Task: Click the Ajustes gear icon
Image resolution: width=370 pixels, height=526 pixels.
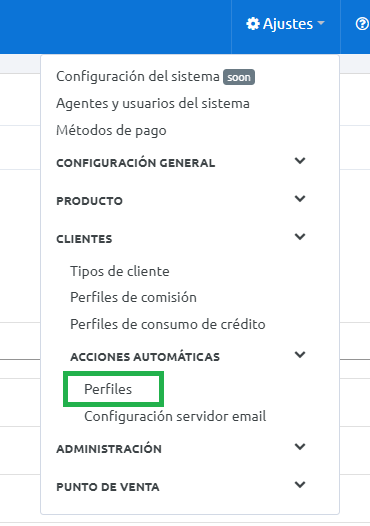Action: click(253, 24)
